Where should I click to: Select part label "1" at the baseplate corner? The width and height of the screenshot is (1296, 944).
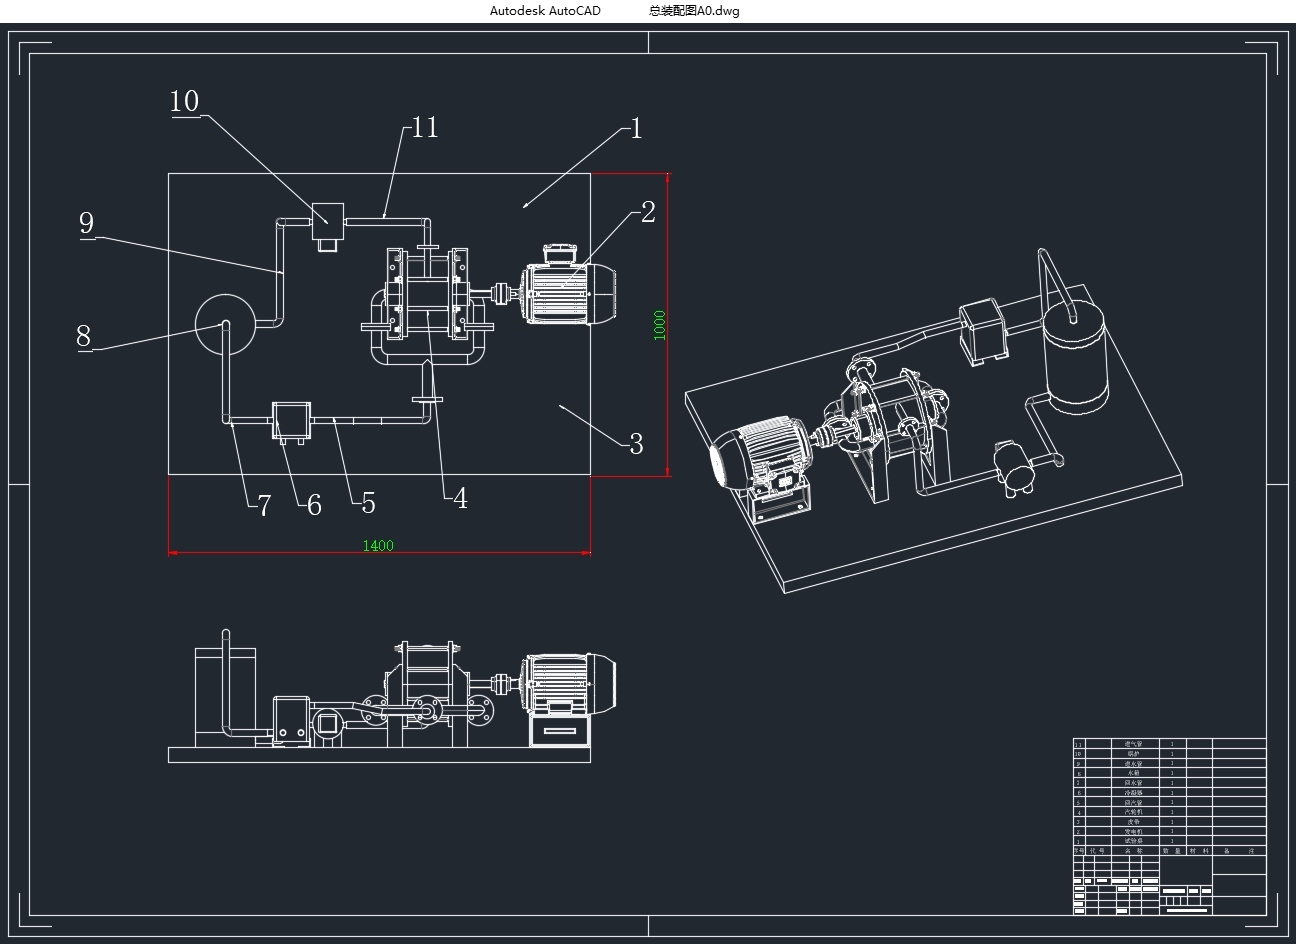(x=636, y=130)
